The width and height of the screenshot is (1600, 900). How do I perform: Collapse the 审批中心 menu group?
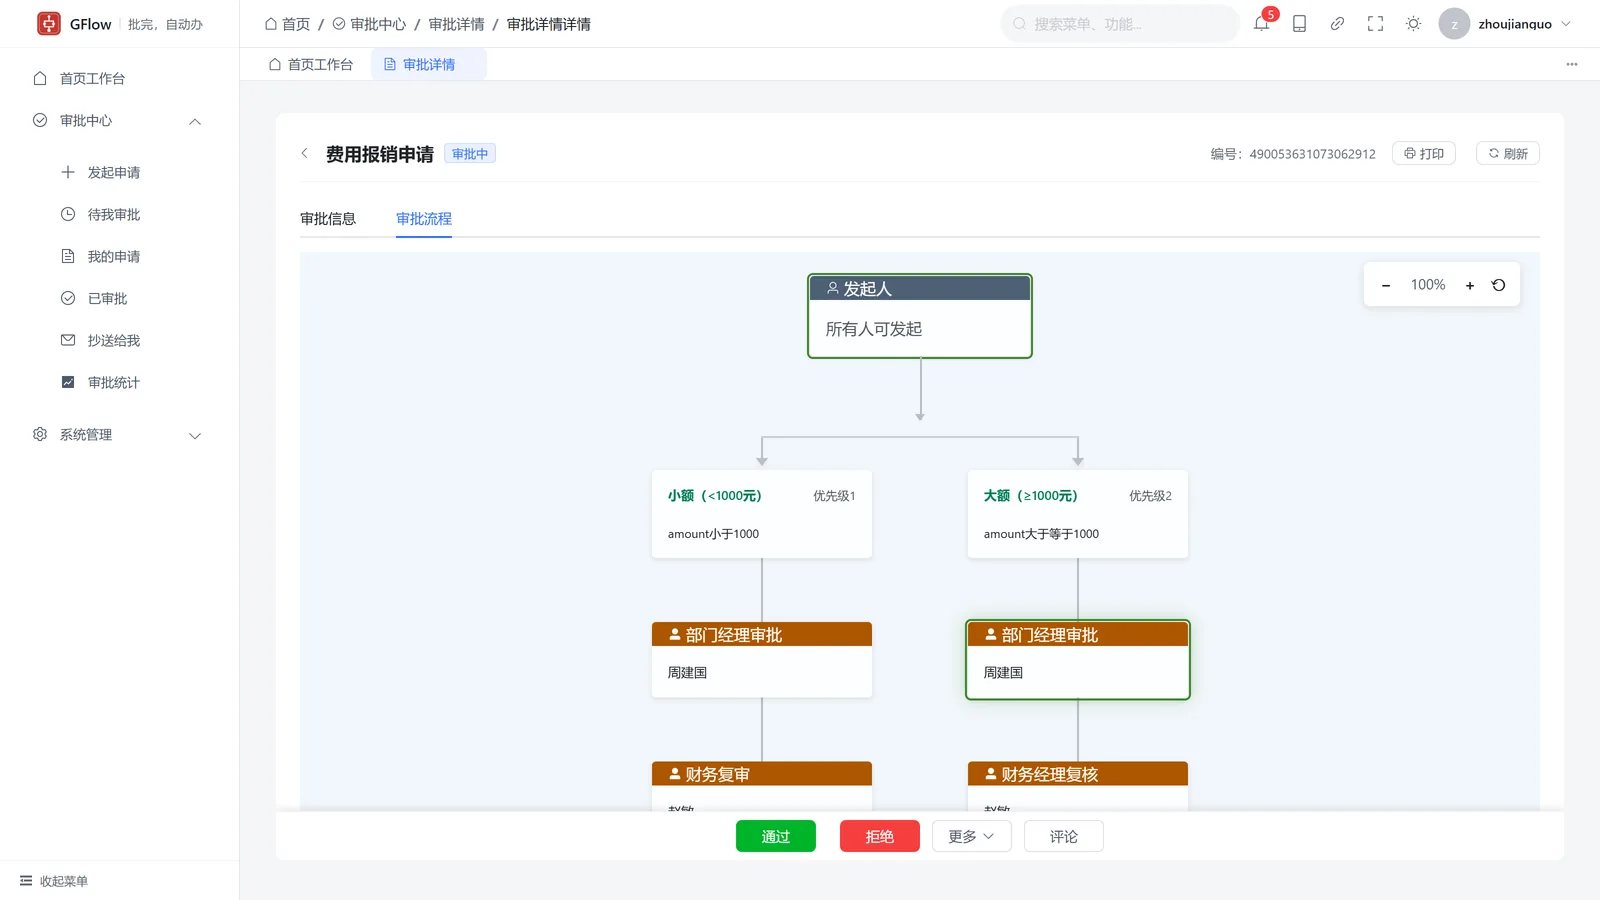point(120,120)
